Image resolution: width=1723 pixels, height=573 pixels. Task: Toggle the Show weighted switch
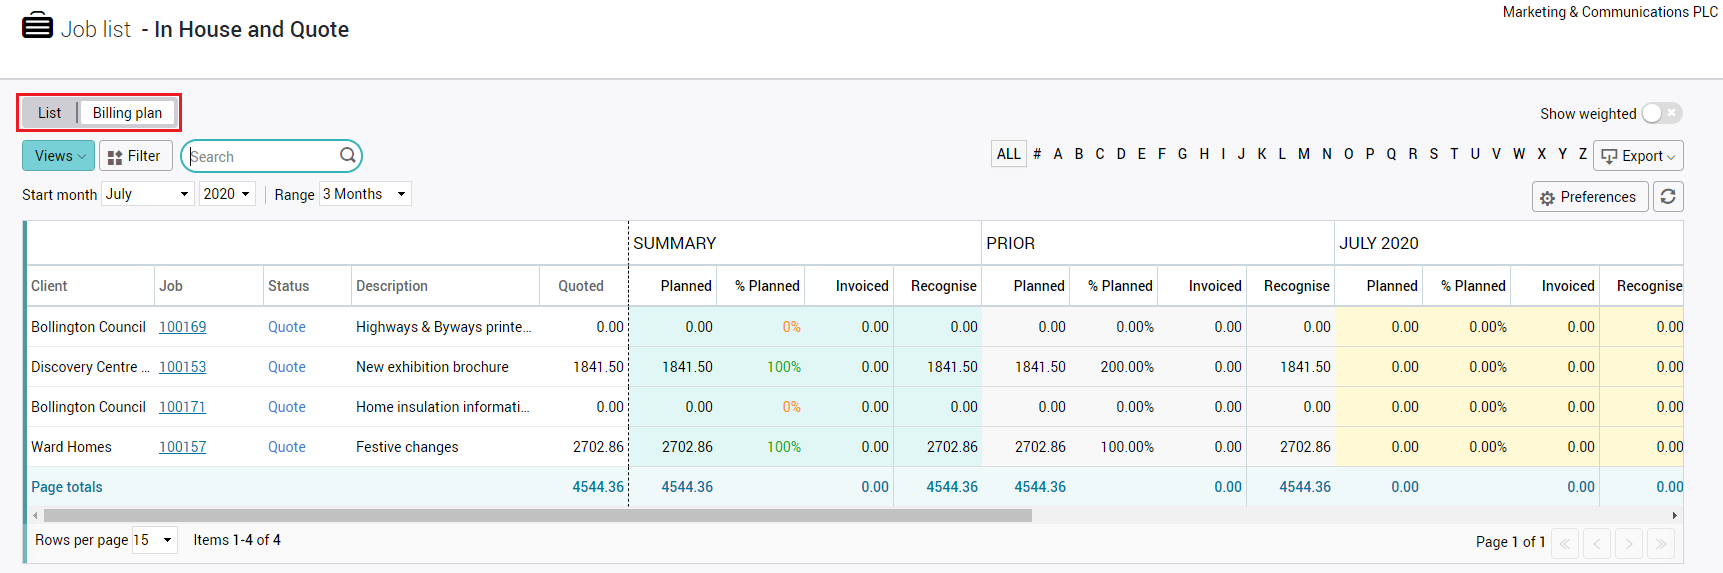1661,114
